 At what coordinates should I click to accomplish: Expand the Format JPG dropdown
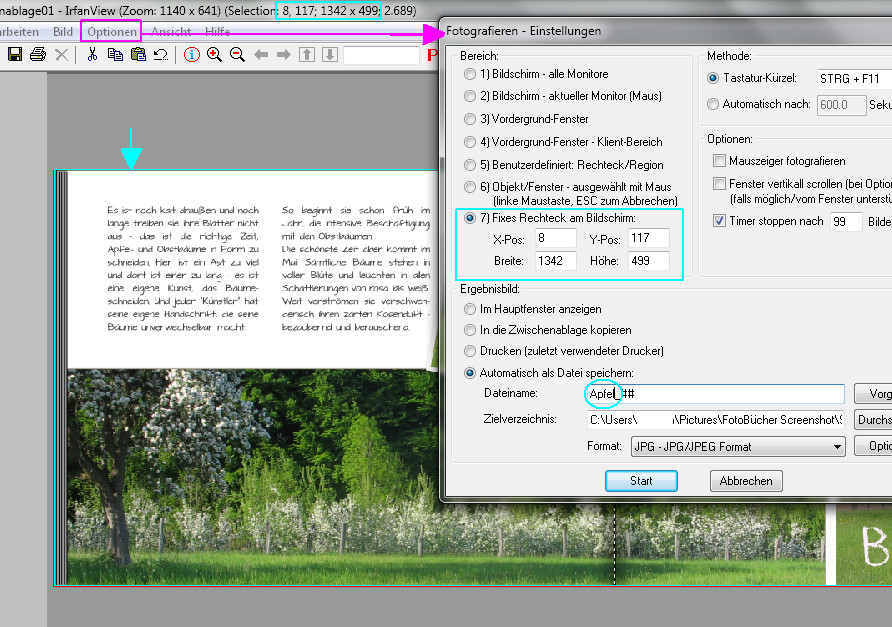coord(837,447)
